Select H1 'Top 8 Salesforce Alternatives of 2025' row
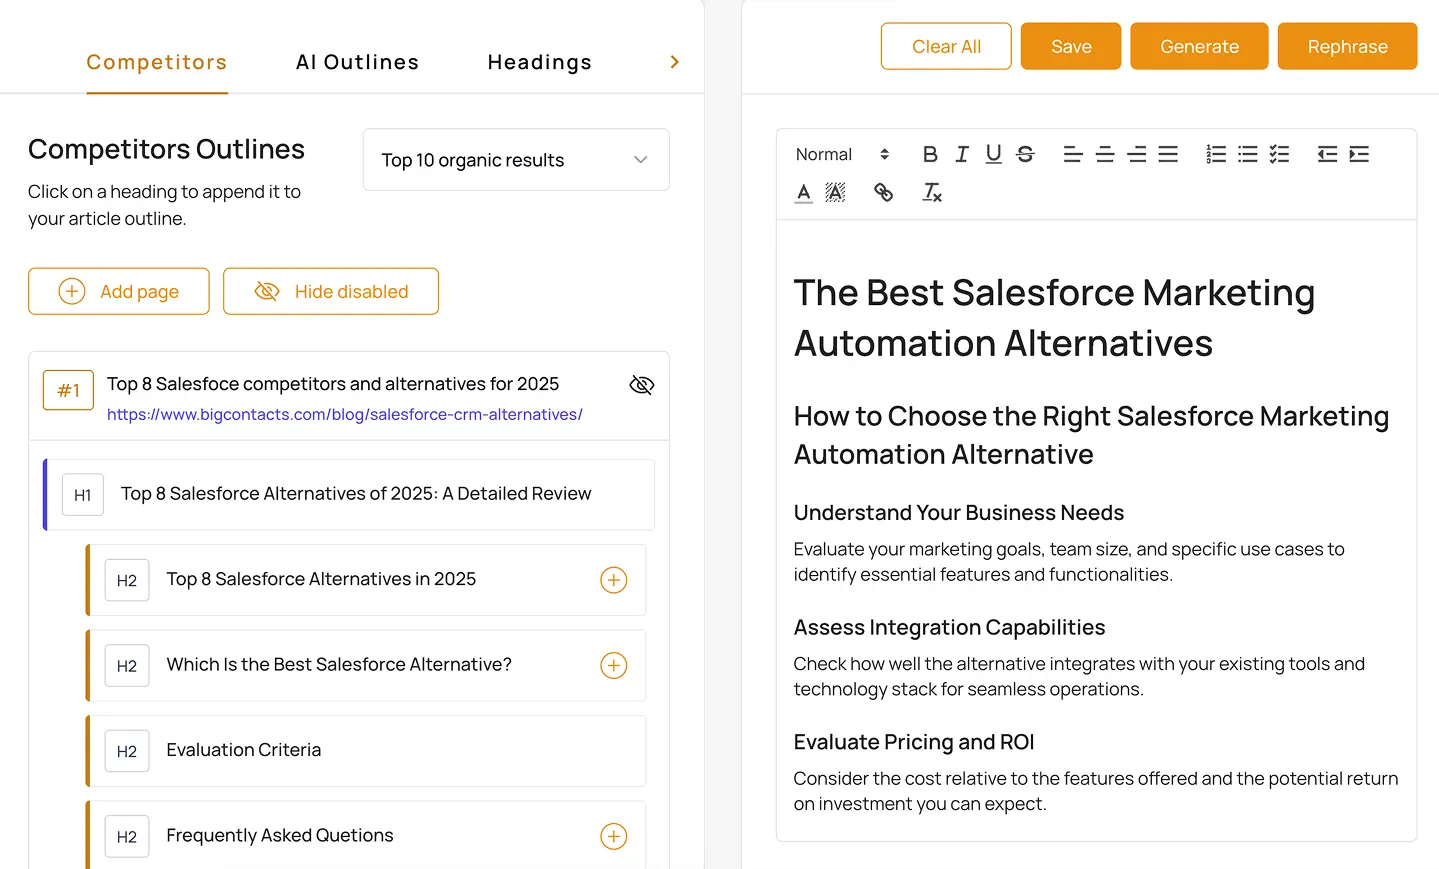The height and width of the screenshot is (869, 1439). 350,494
